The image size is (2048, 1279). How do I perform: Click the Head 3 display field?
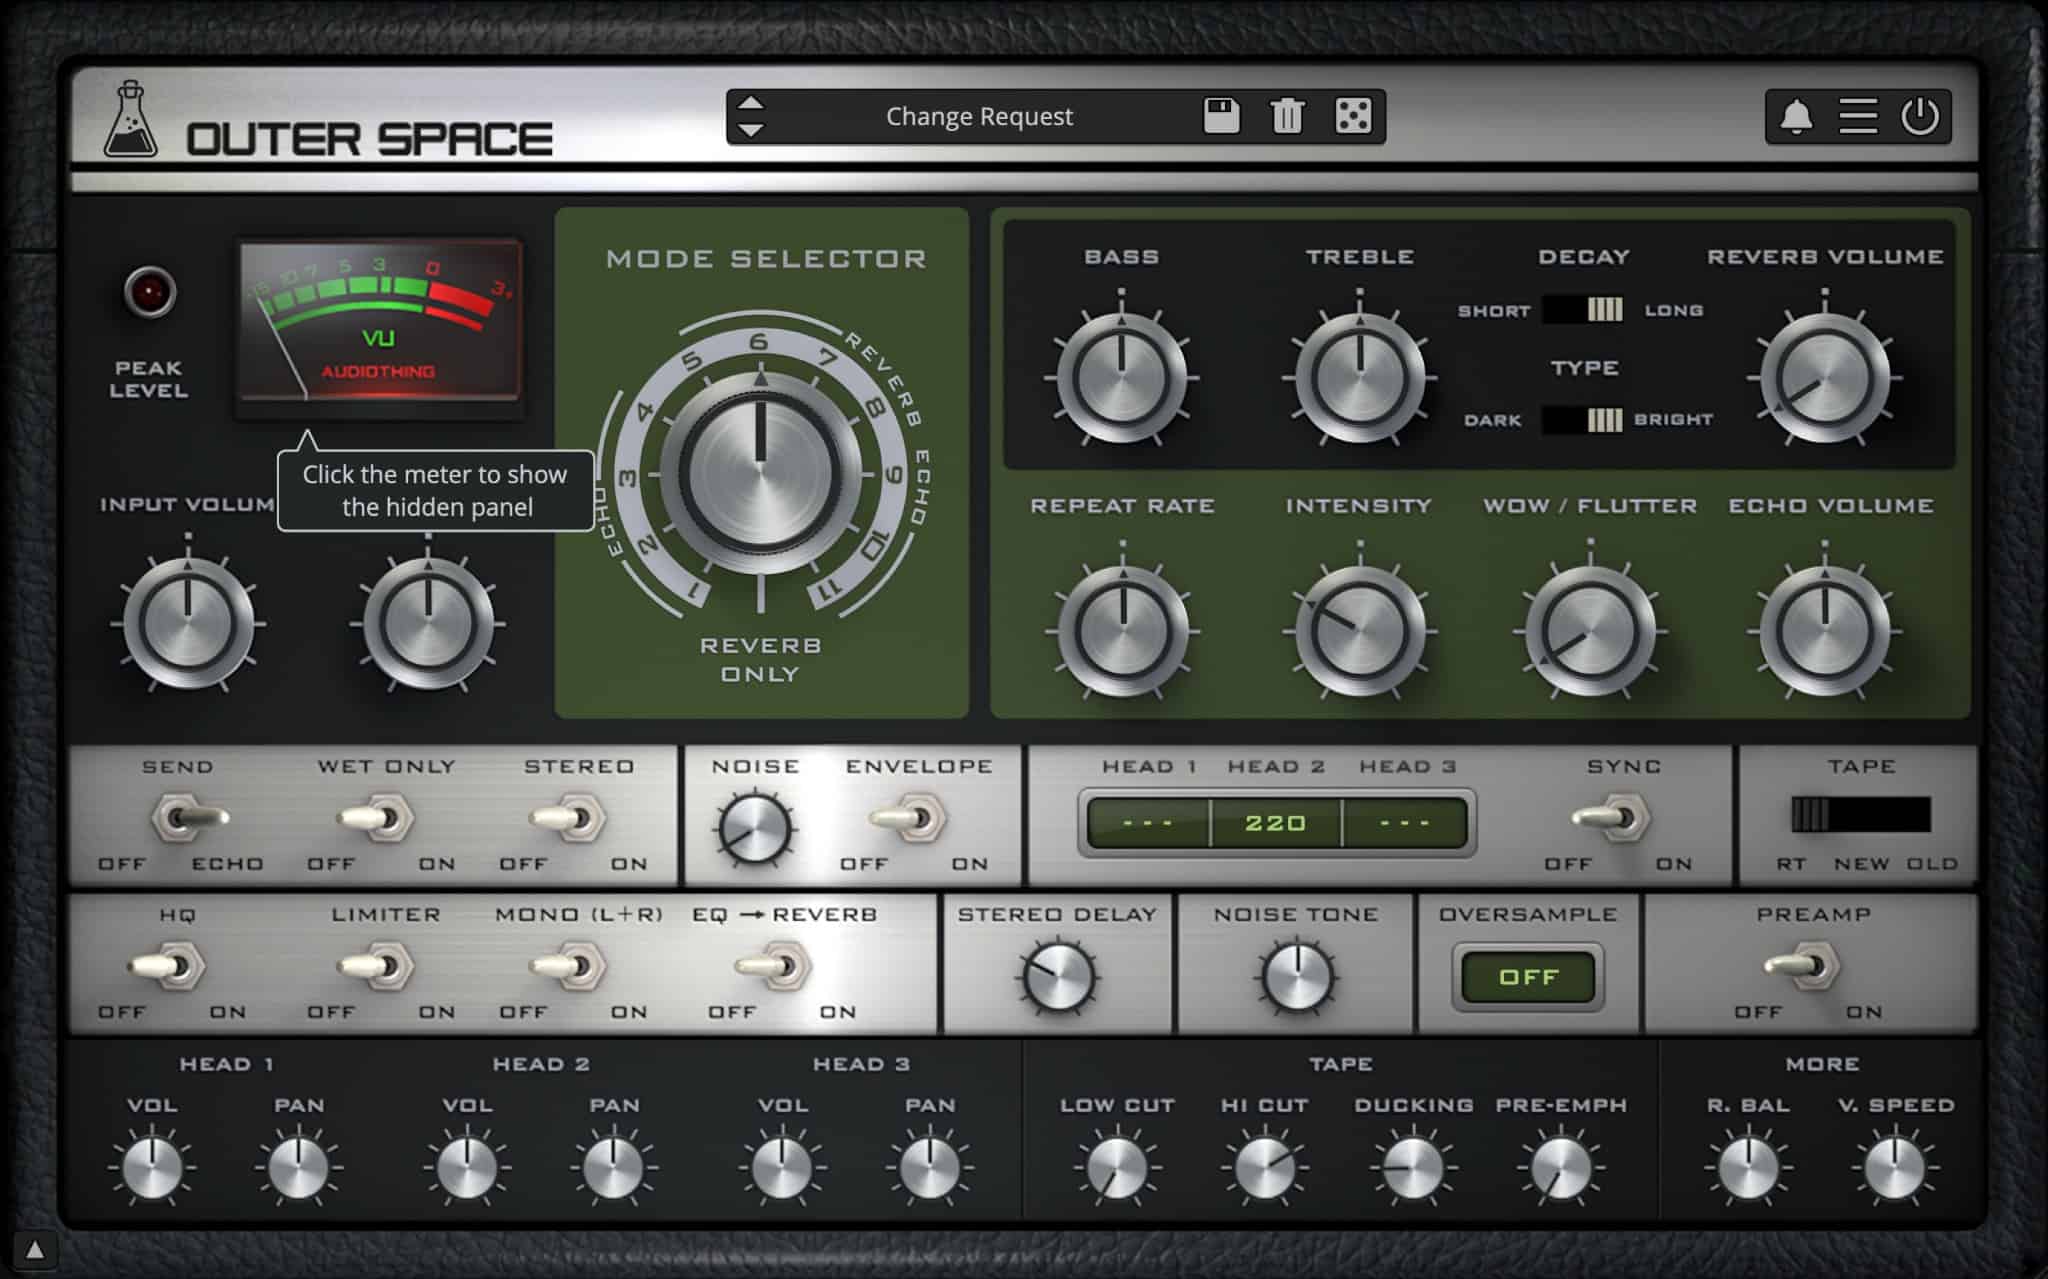pos(1405,823)
